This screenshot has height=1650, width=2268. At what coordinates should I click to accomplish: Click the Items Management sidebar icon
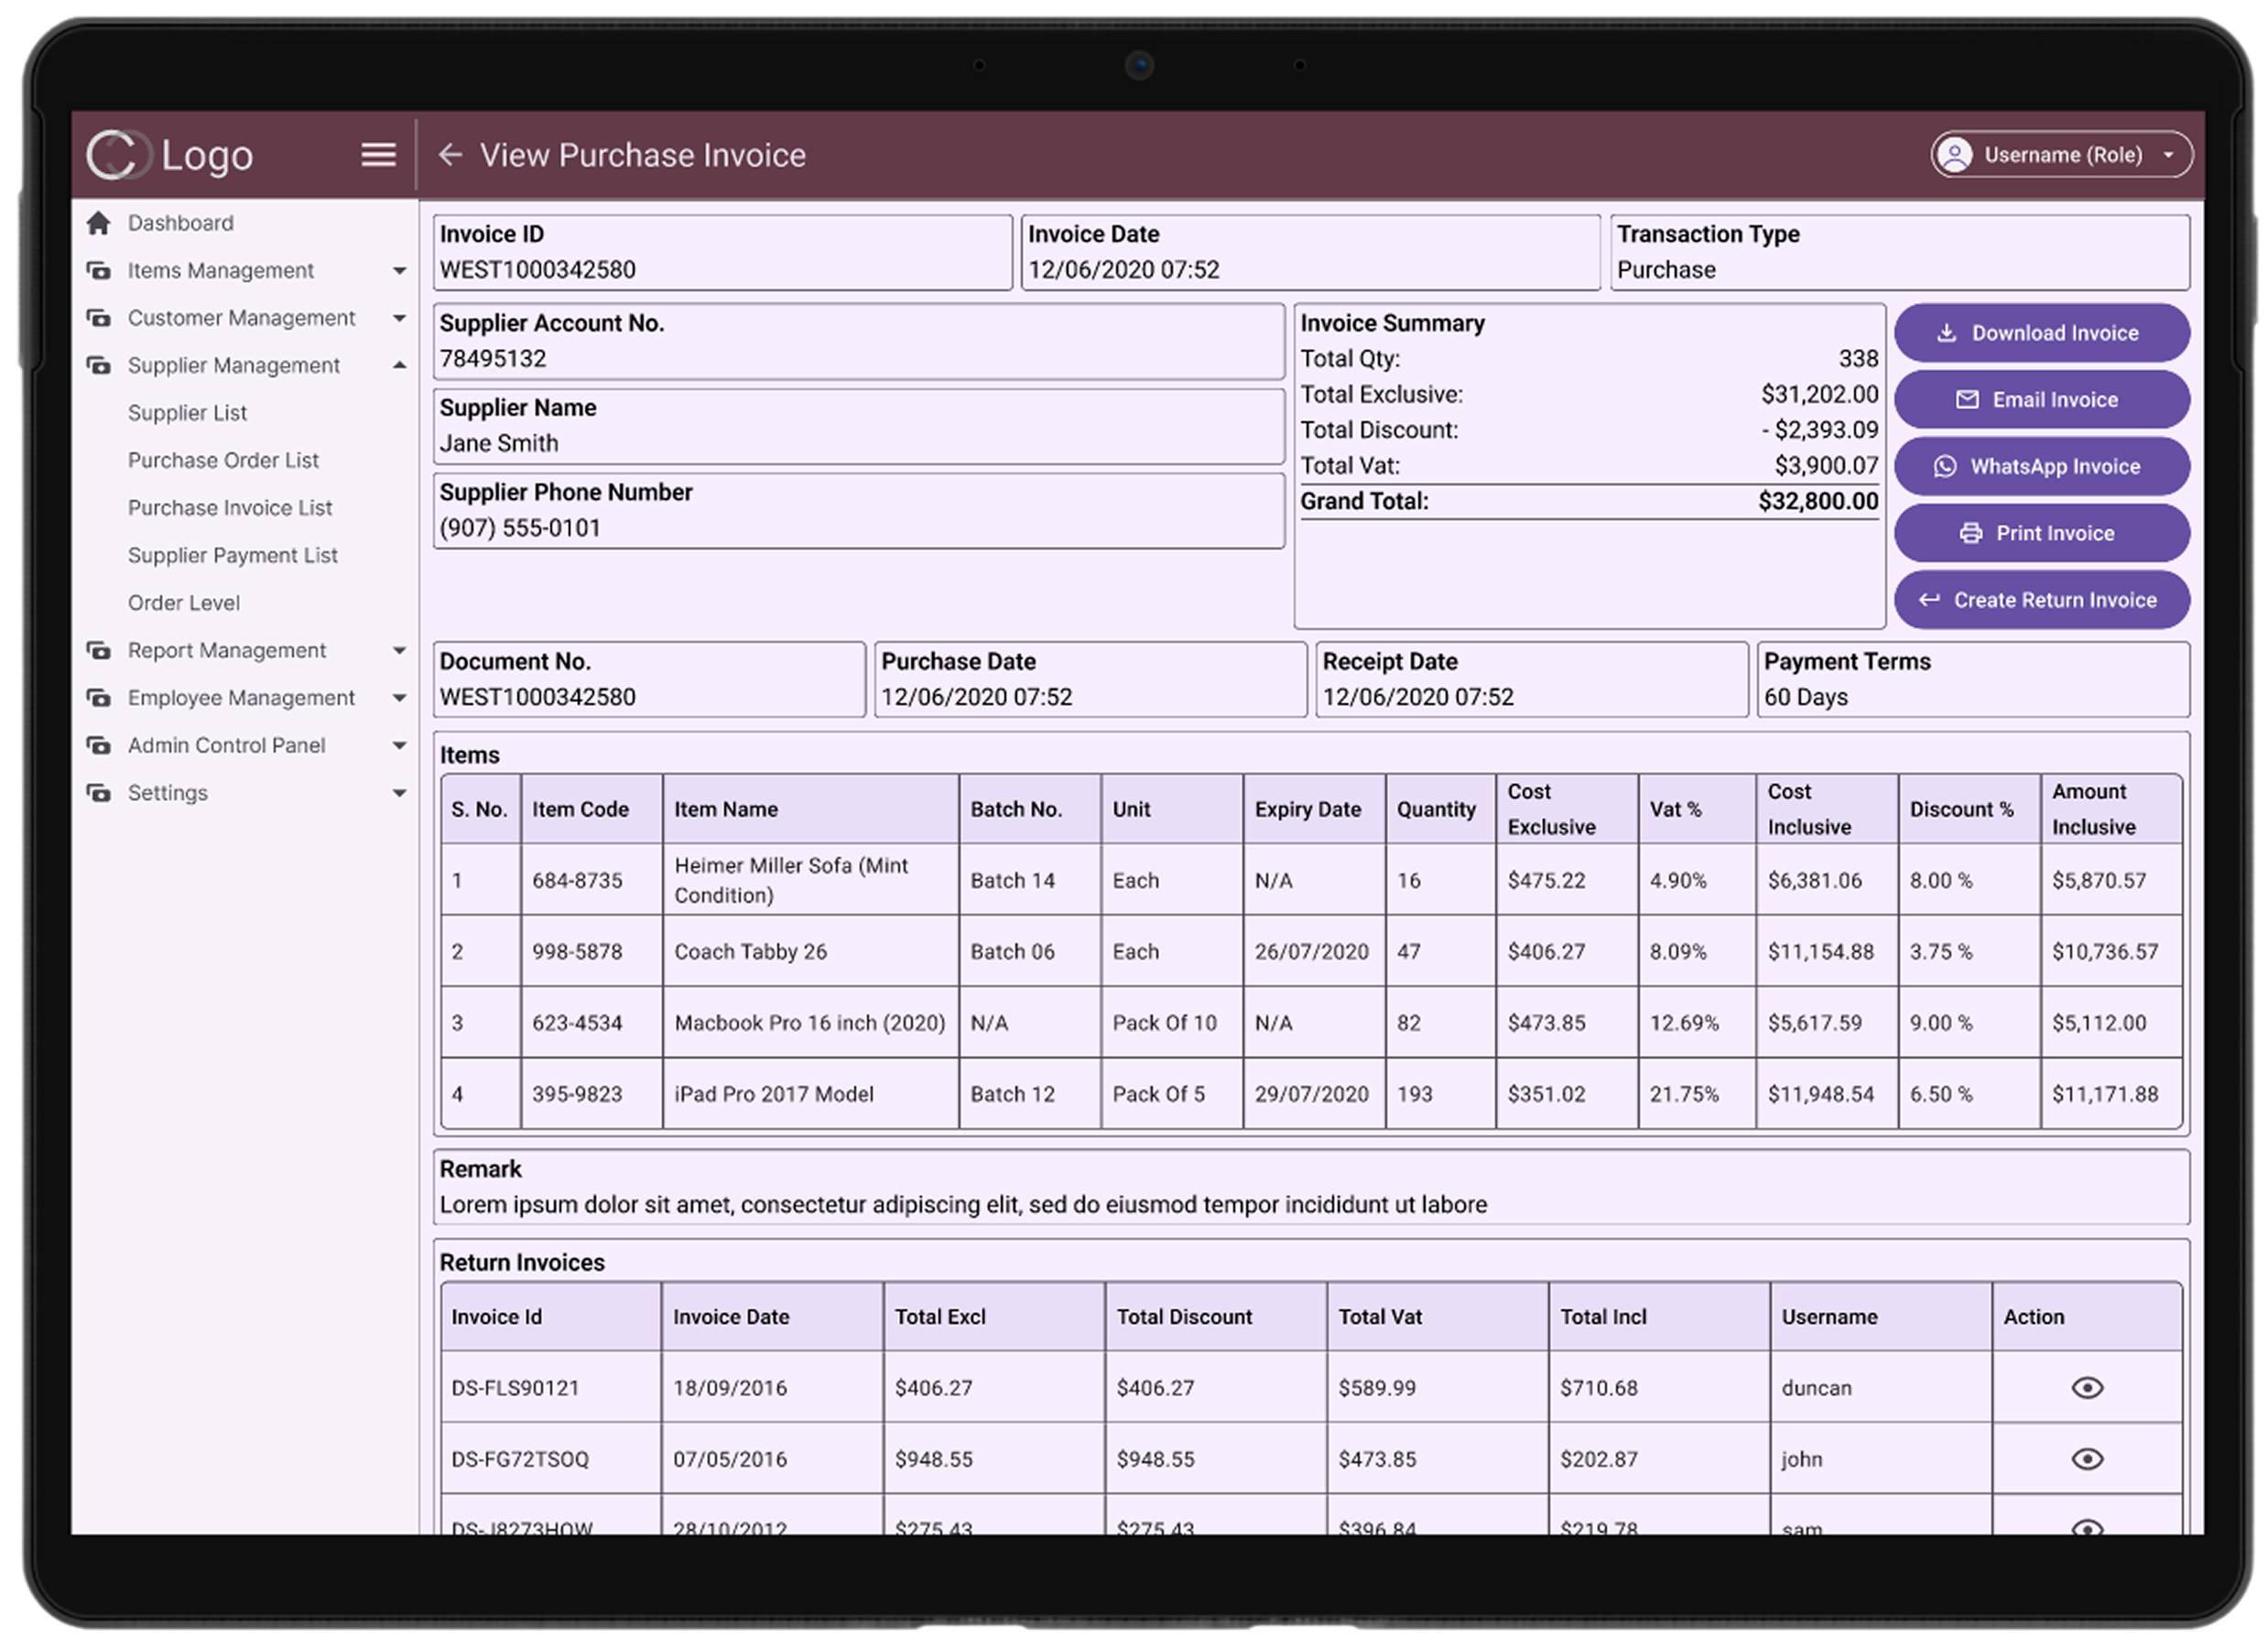tap(98, 271)
